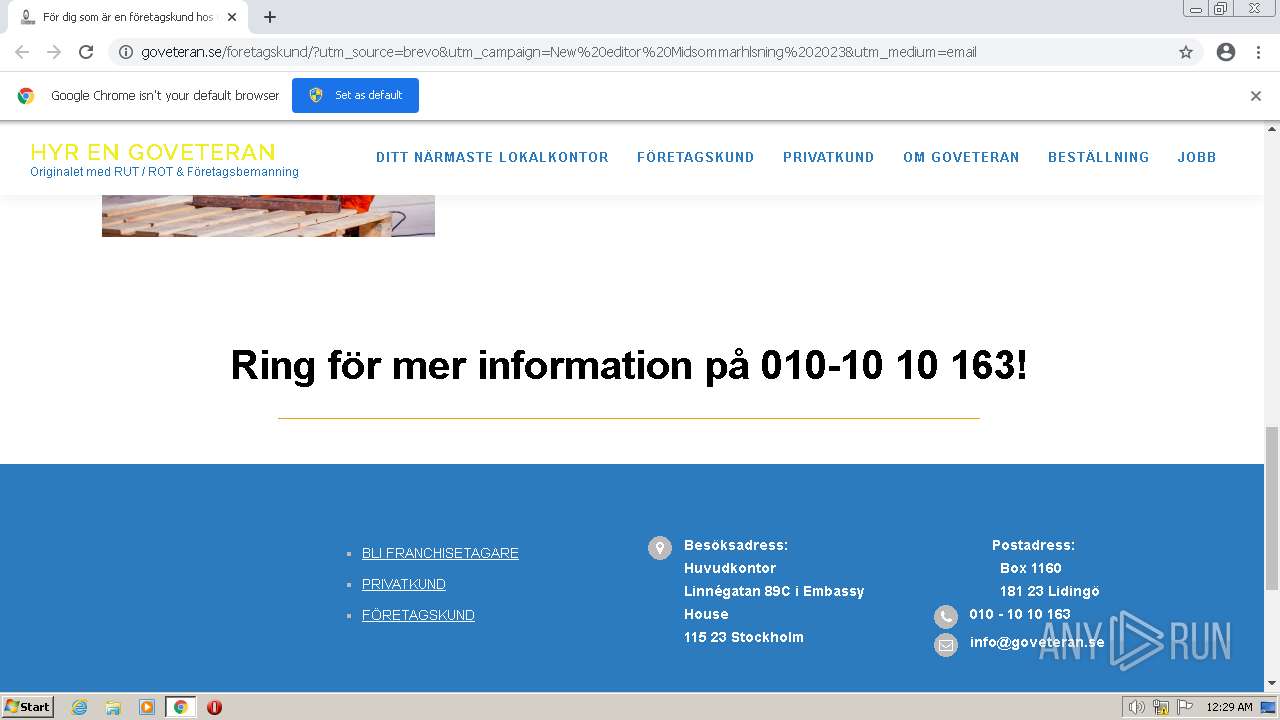This screenshot has height=720, width=1280.
Task: Open the red security taskbar icon
Action: 214,707
